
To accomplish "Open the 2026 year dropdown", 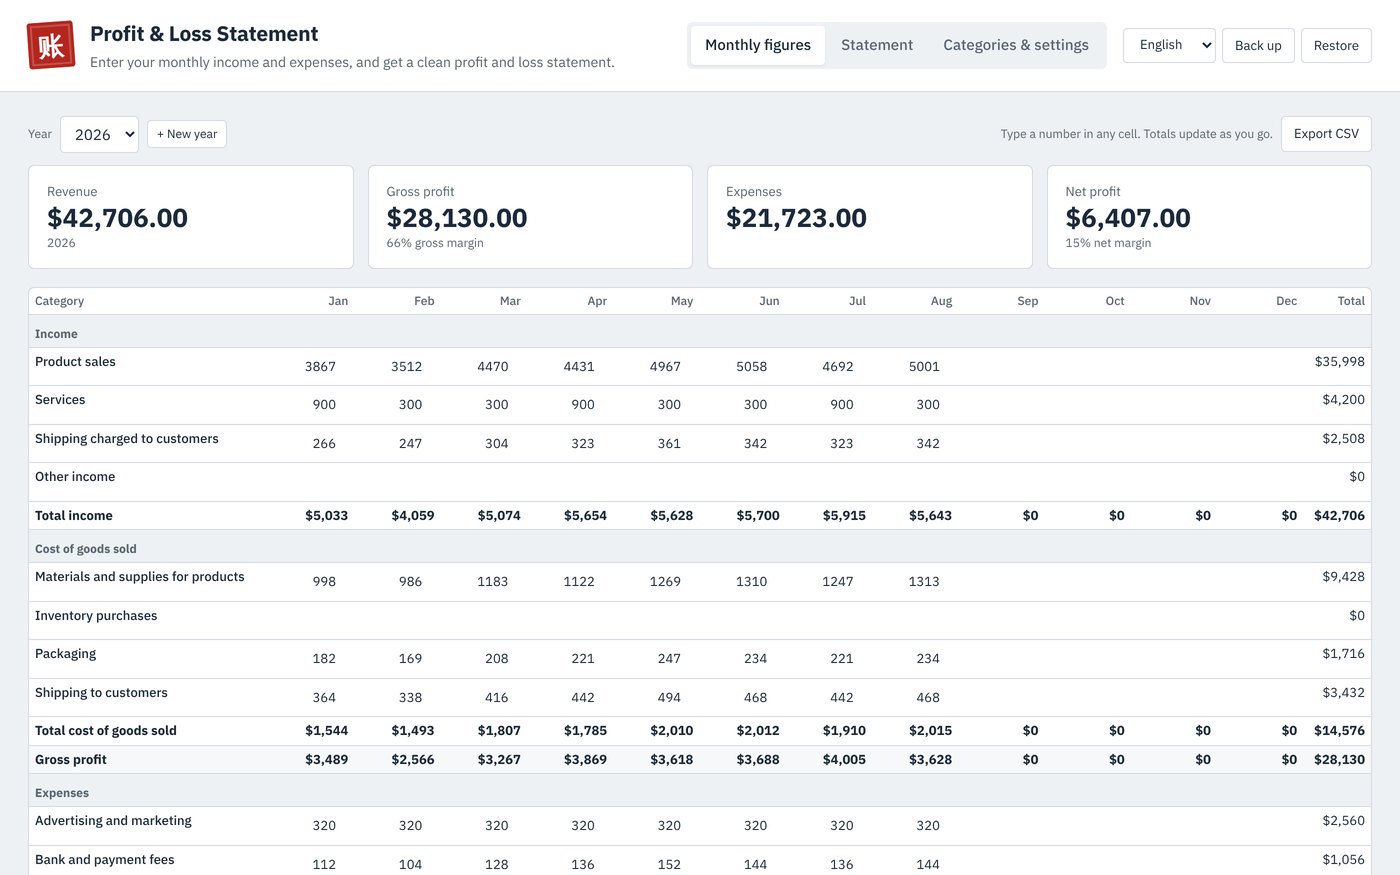I will coord(99,134).
